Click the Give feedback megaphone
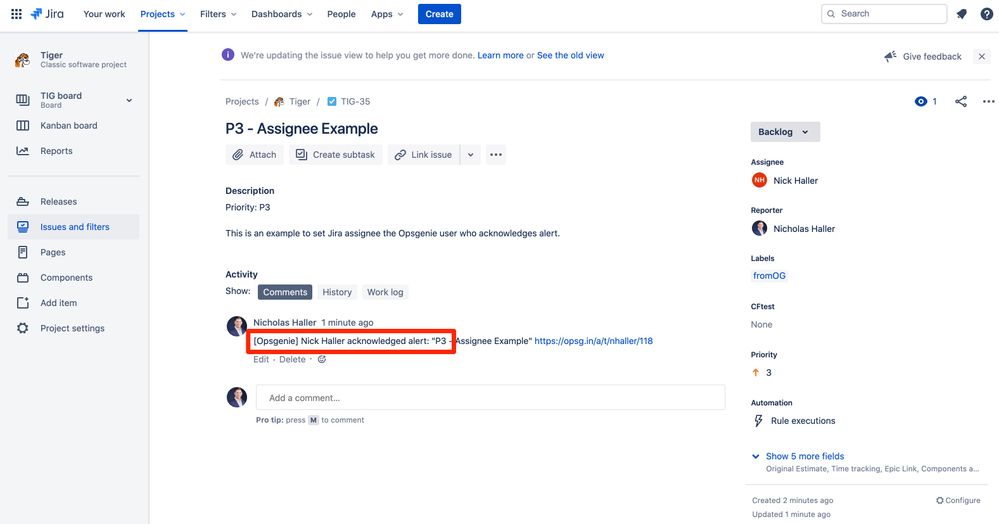999x524 pixels. pos(923,56)
